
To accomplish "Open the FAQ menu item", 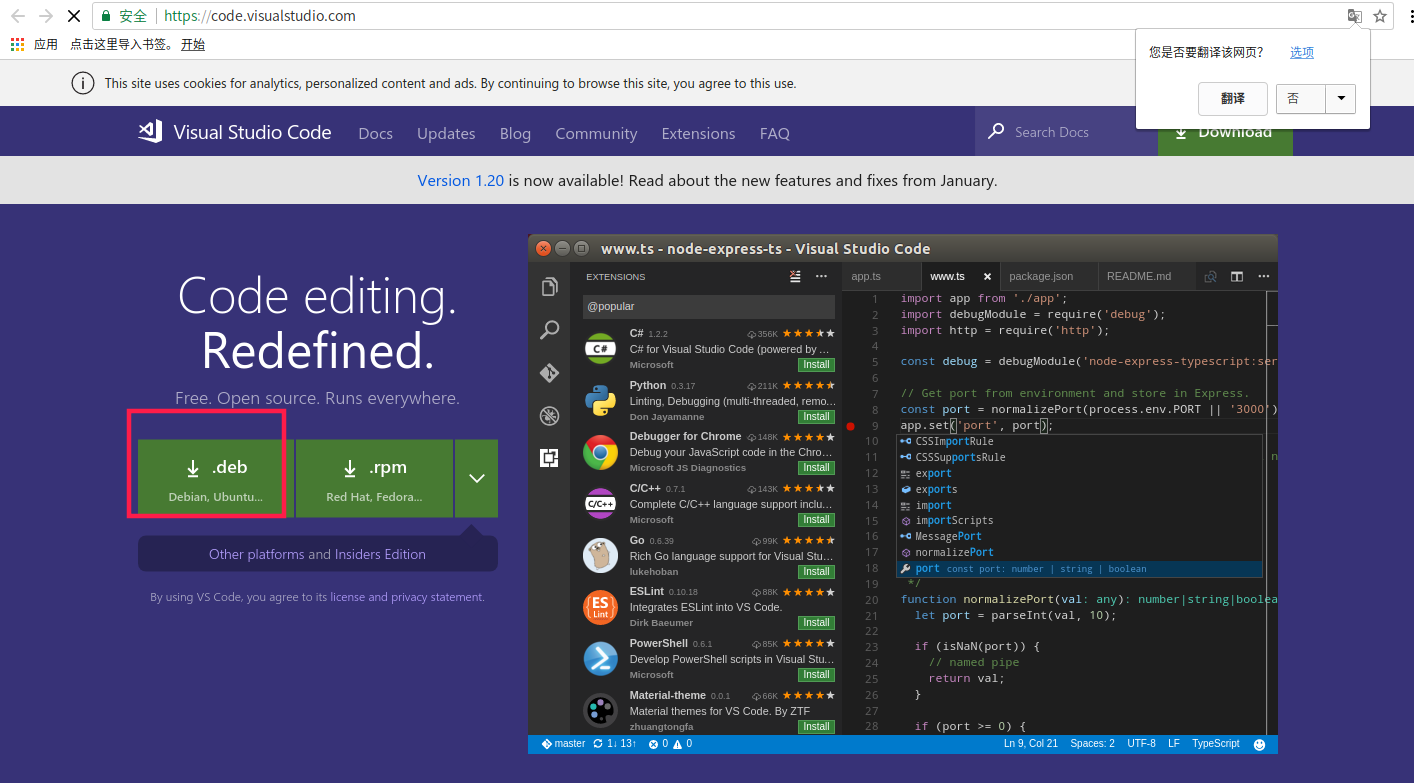I will click(x=774, y=133).
